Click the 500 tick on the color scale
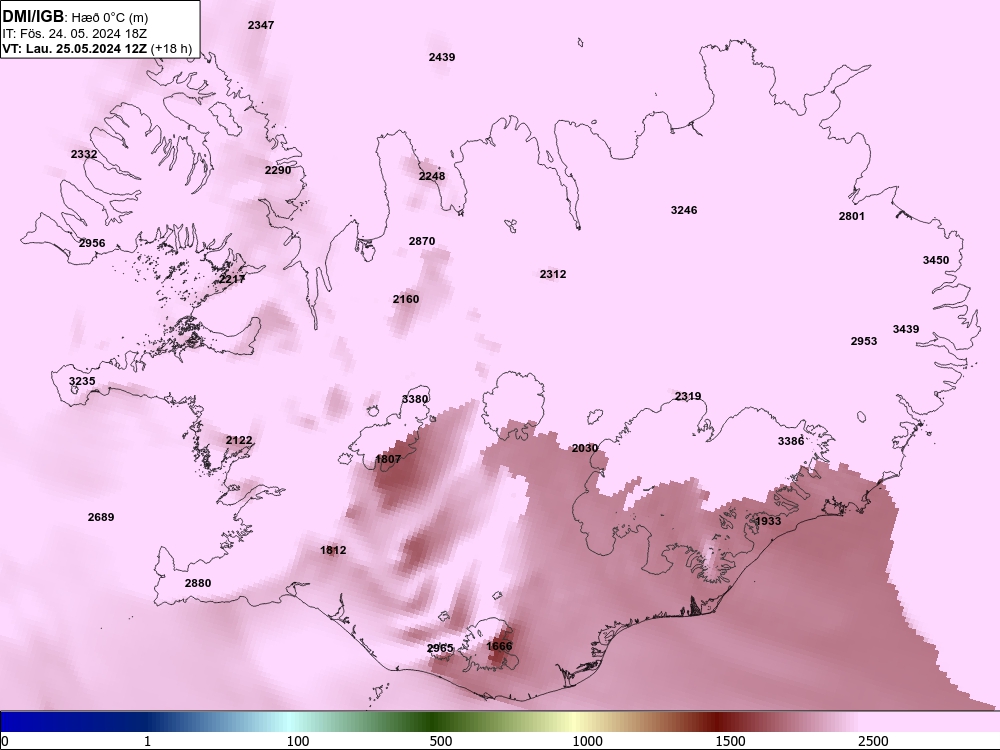 click(x=441, y=741)
